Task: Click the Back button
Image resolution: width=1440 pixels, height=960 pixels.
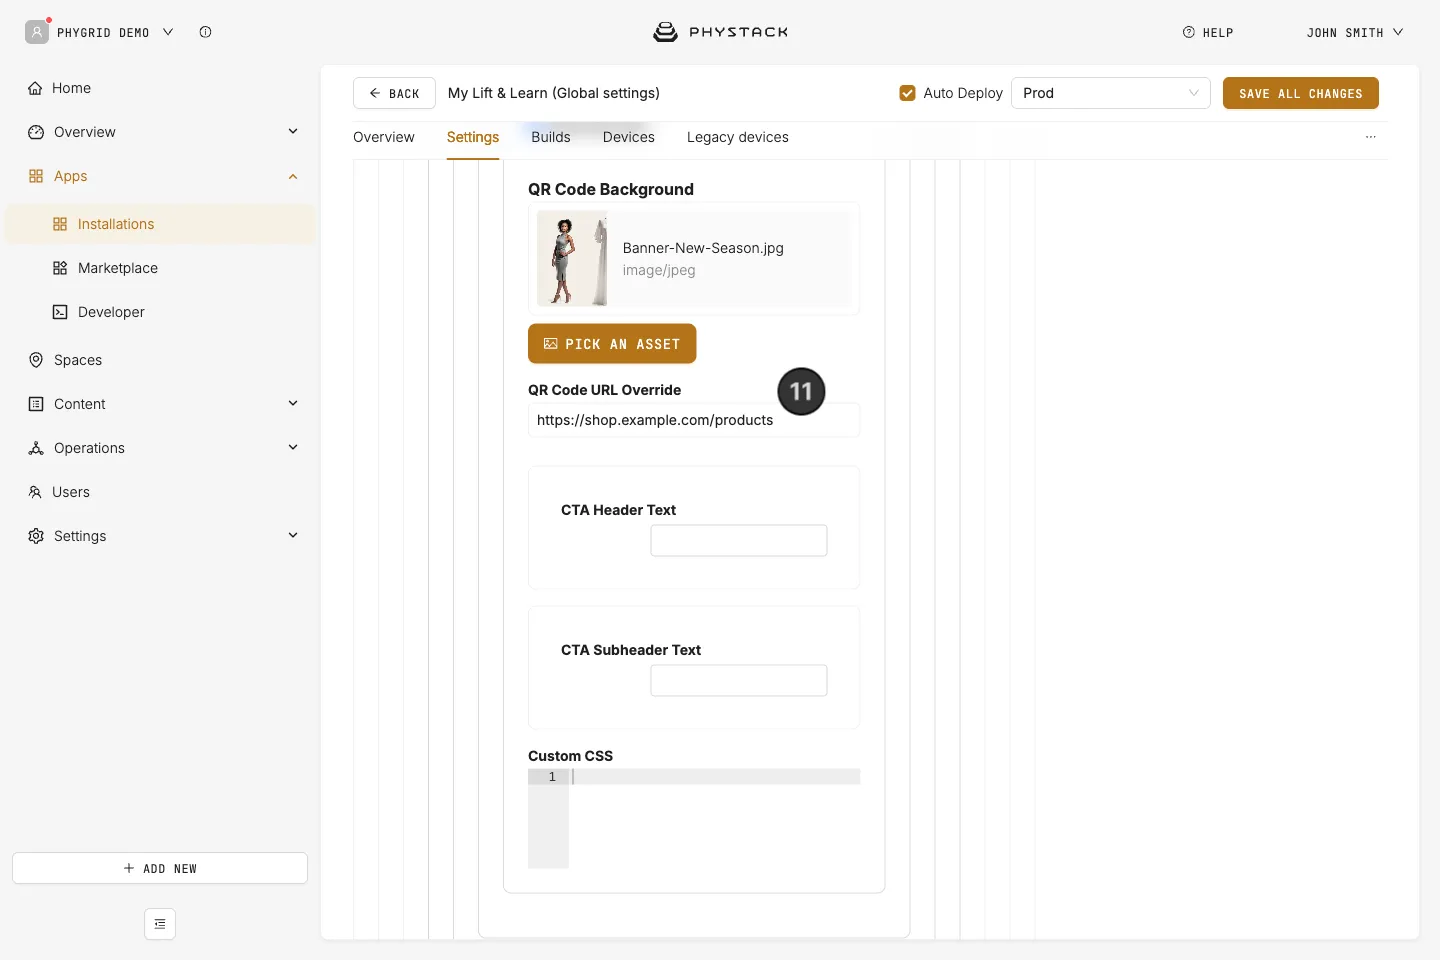Action: tap(394, 93)
